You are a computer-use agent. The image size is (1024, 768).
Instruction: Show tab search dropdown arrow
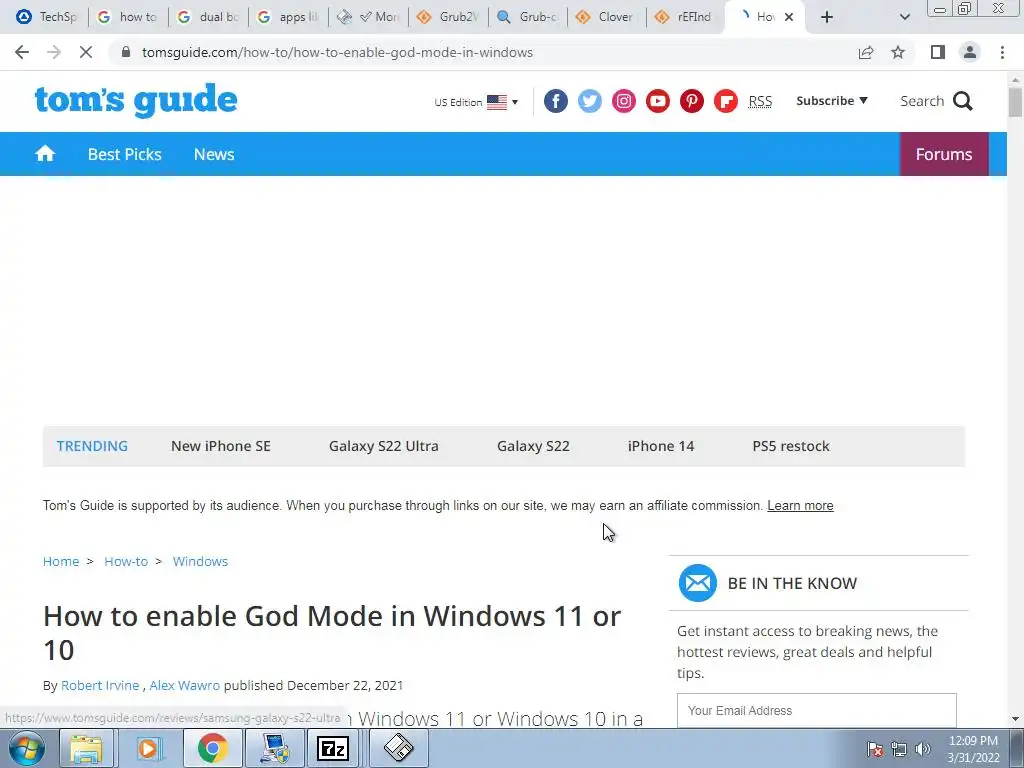[904, 17]
